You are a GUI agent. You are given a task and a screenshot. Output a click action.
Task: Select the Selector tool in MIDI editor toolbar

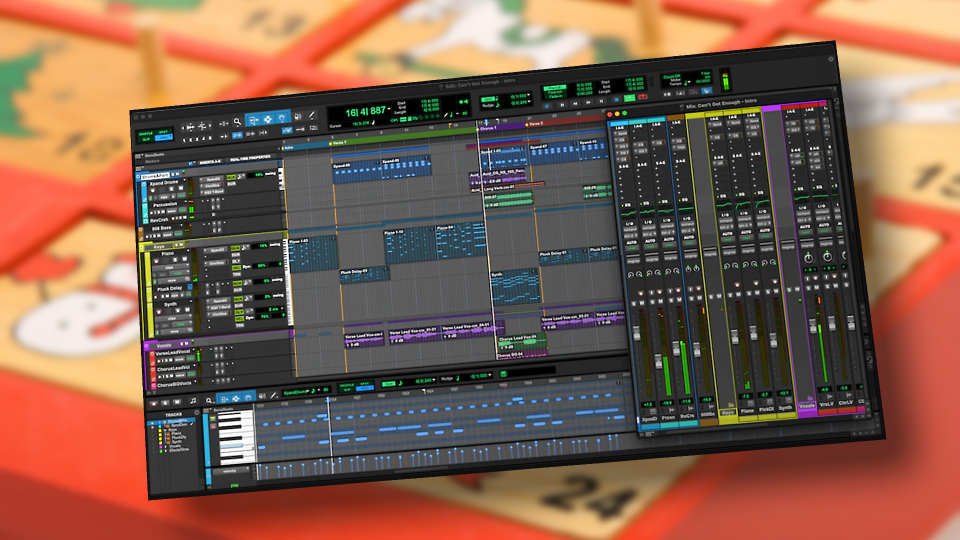pyautogui.click(x=236, y=399)
